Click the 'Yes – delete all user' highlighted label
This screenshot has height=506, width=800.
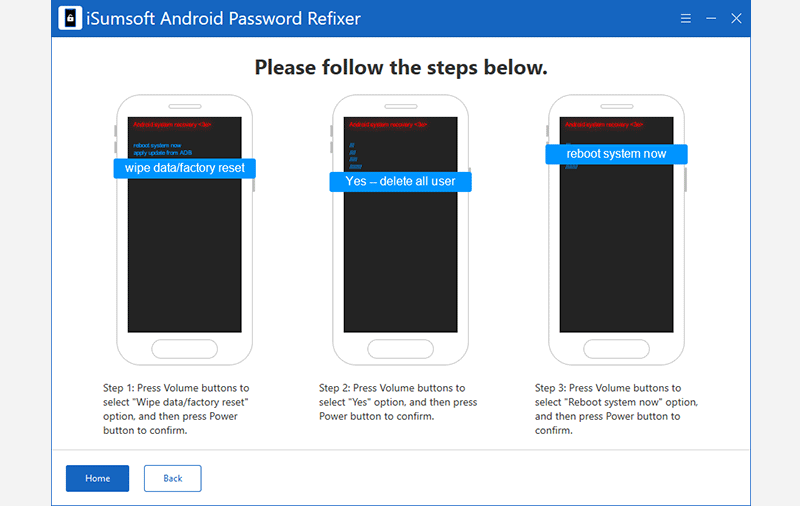pyautogui.click(x=401, y=181)
